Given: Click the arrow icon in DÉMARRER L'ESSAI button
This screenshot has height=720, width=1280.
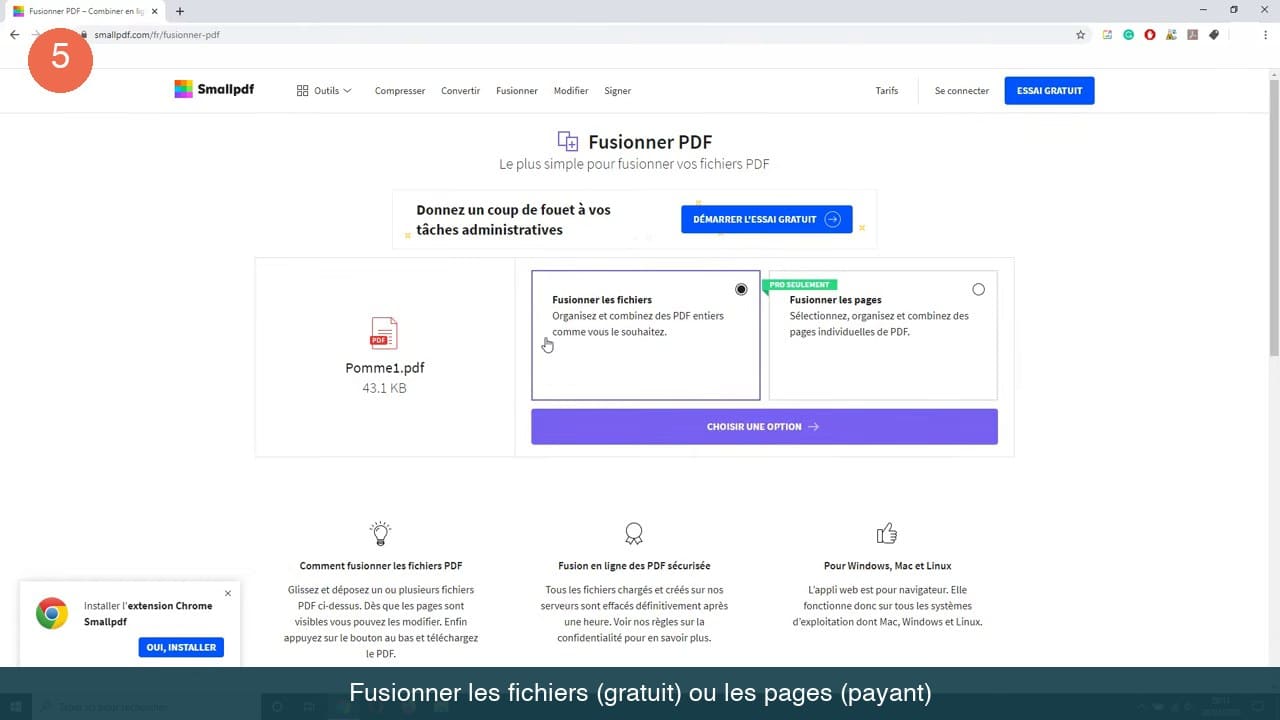Looking at the screenshot, I should [x=832, y=219].
